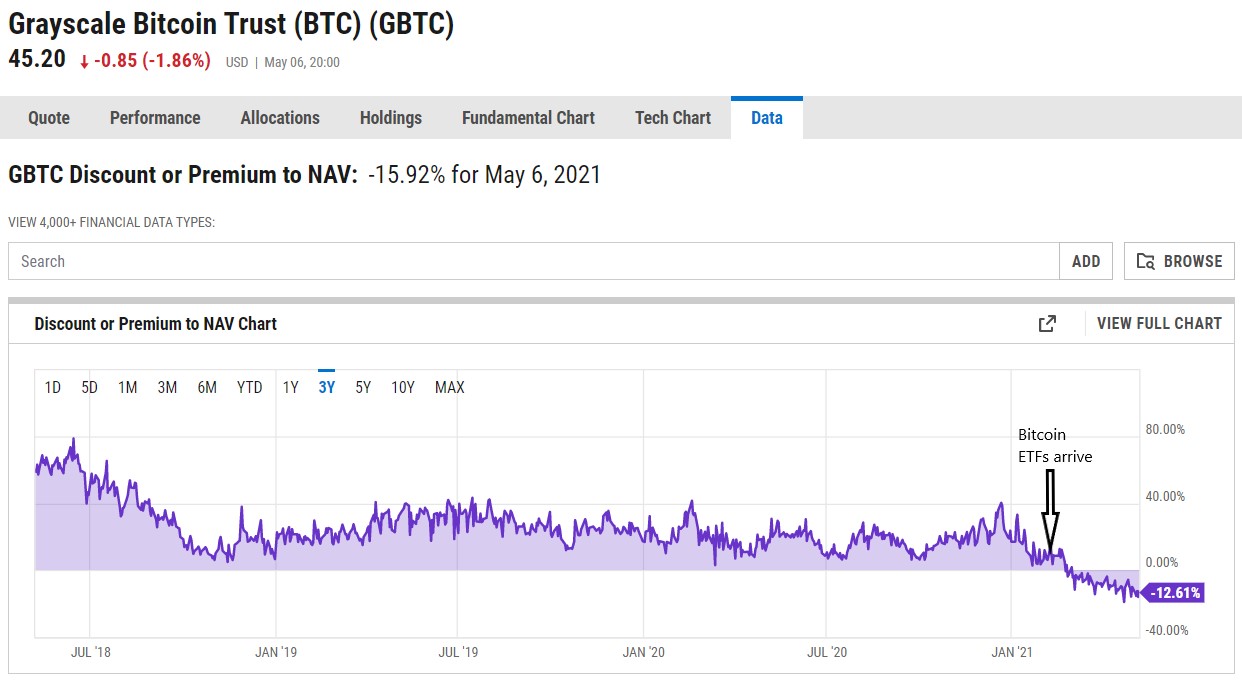Select the 1M time range
This screenshot has width=1242, height=683.
(x=127, y=387)
